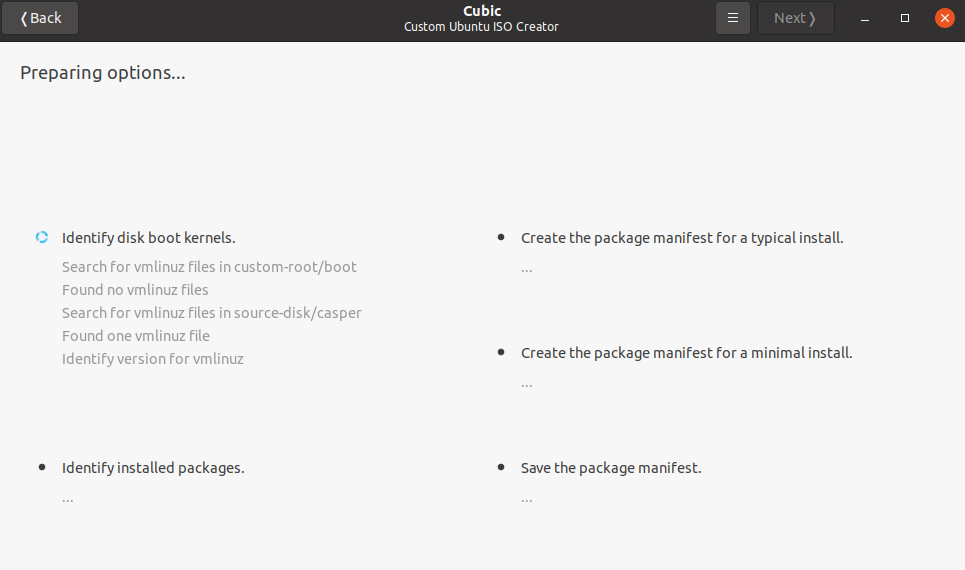Minimize the Cubic window
Screen dimensions: 965x570
tap(865, 18)
